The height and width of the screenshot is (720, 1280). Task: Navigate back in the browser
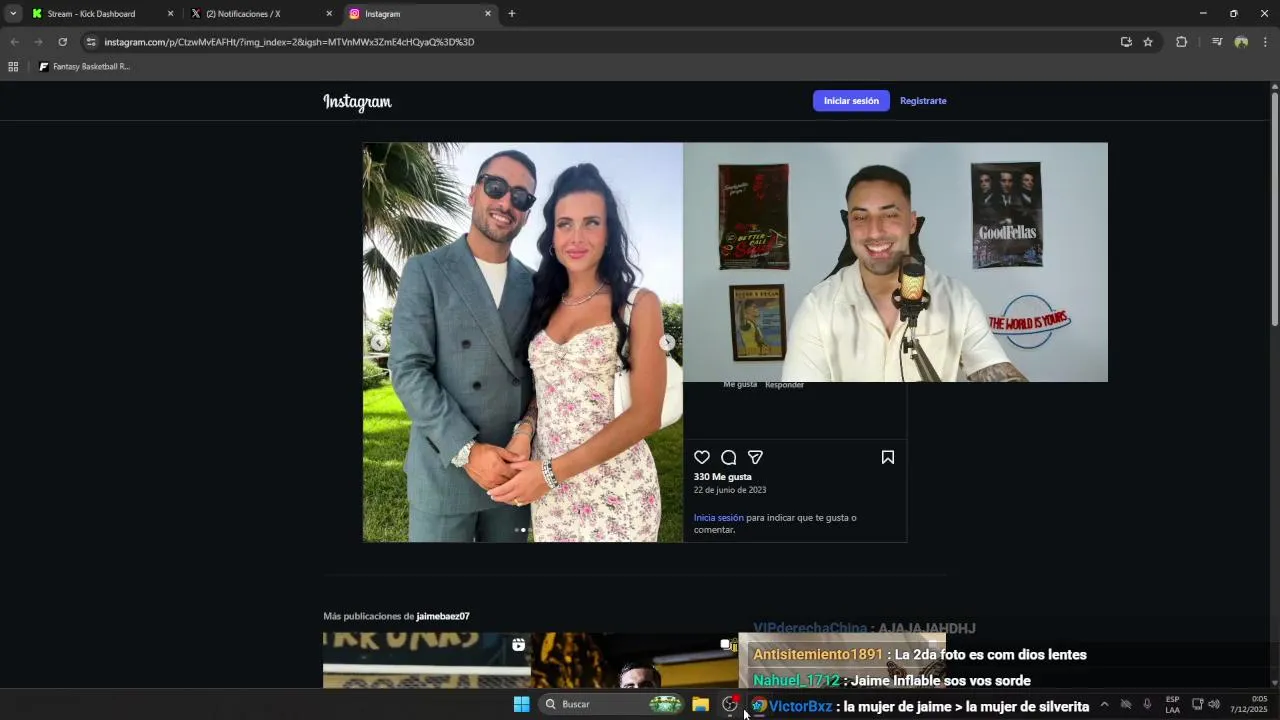14,42
